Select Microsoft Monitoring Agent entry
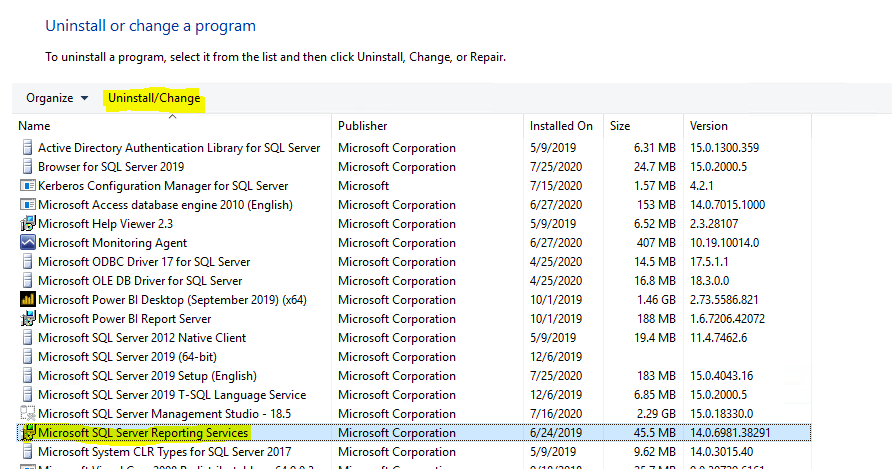The height and width of the screenshot is (469, 892). click(112, 242)
